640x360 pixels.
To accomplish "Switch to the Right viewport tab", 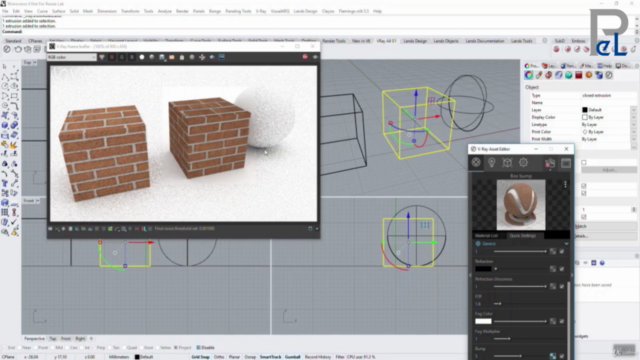I will tap(80, 338).
